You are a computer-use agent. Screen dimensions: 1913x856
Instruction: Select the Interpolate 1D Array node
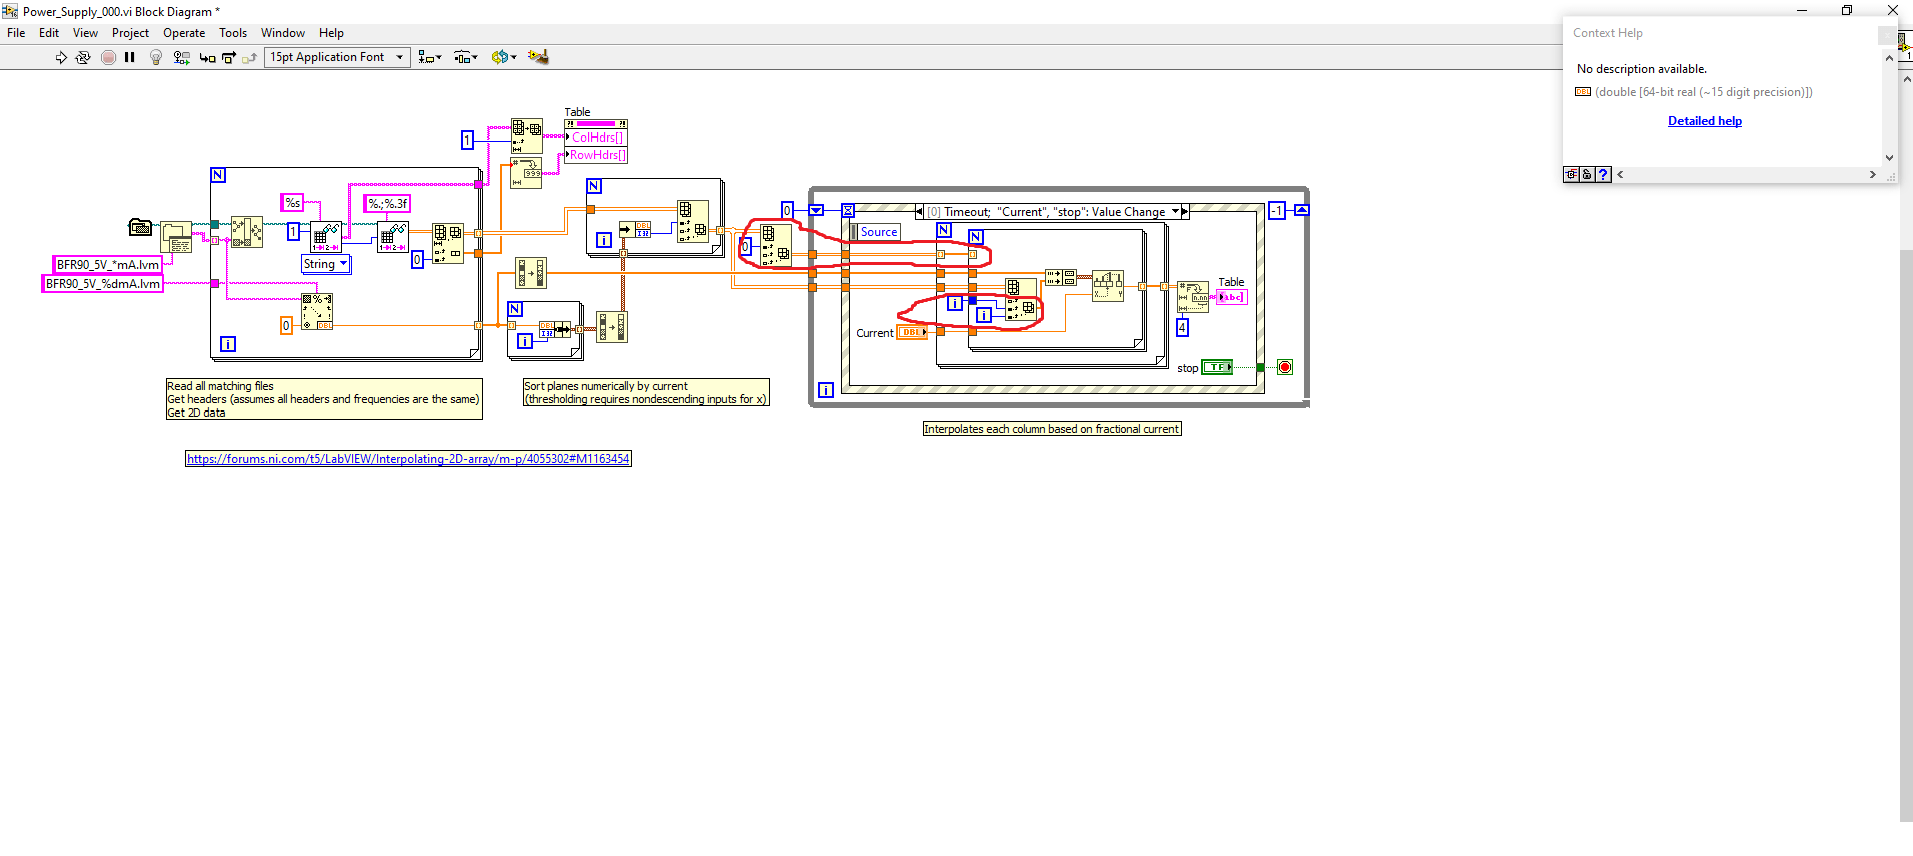point(1108,285)
